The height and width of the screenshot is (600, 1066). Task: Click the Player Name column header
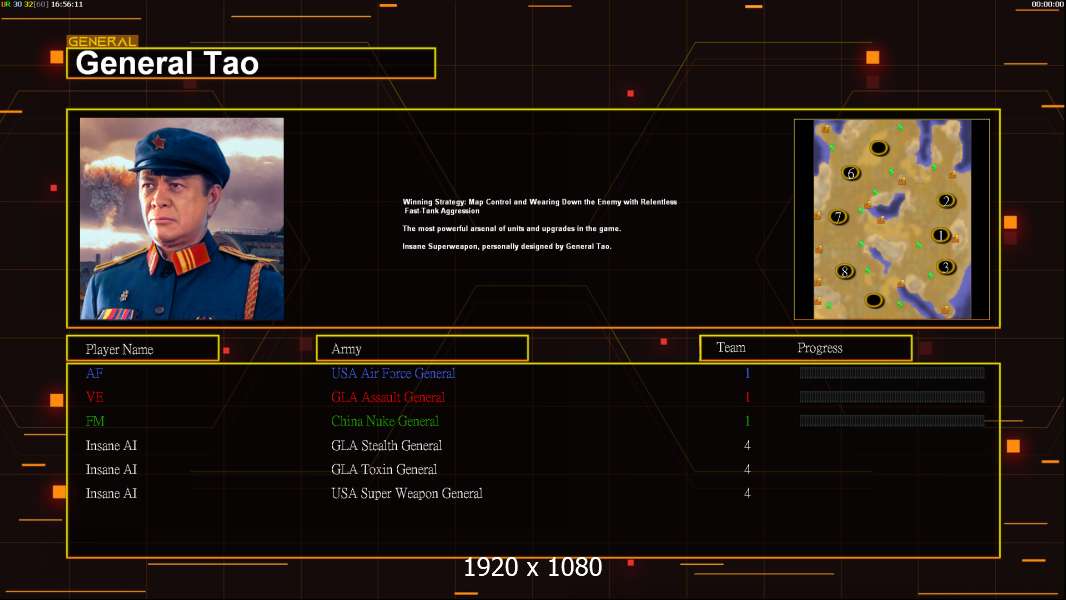tap(143, 349)
